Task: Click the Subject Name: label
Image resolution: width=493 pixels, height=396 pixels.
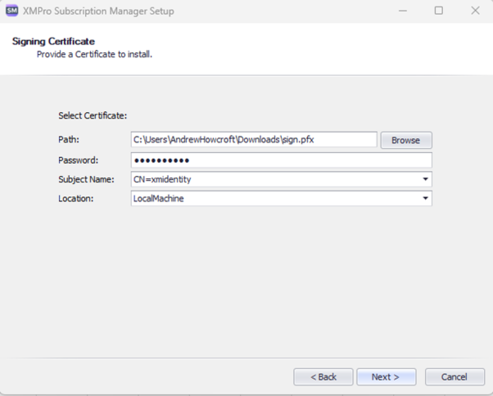Action: point(86,179)
